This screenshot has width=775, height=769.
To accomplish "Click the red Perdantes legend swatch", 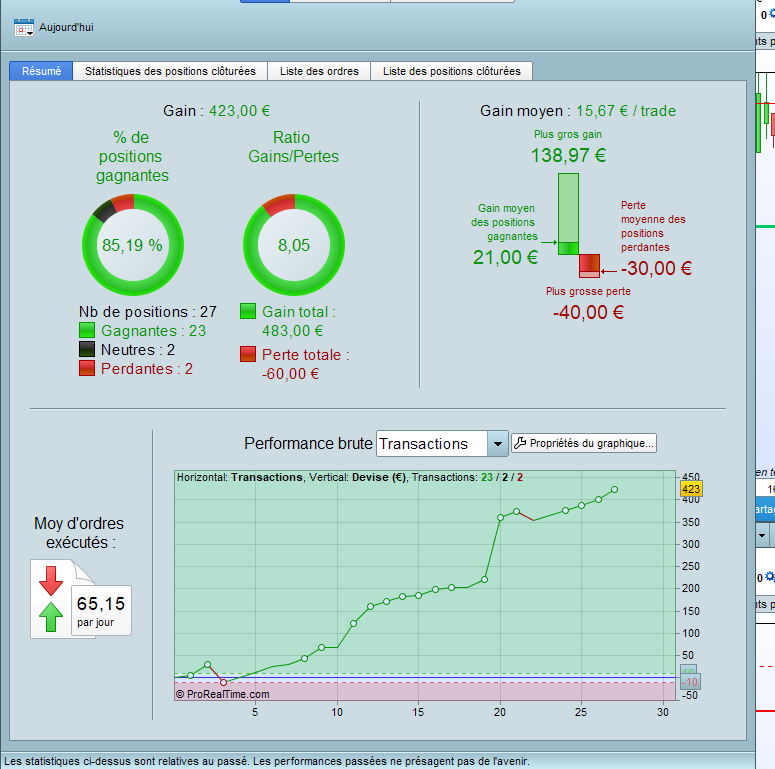I will coord(87,368).
